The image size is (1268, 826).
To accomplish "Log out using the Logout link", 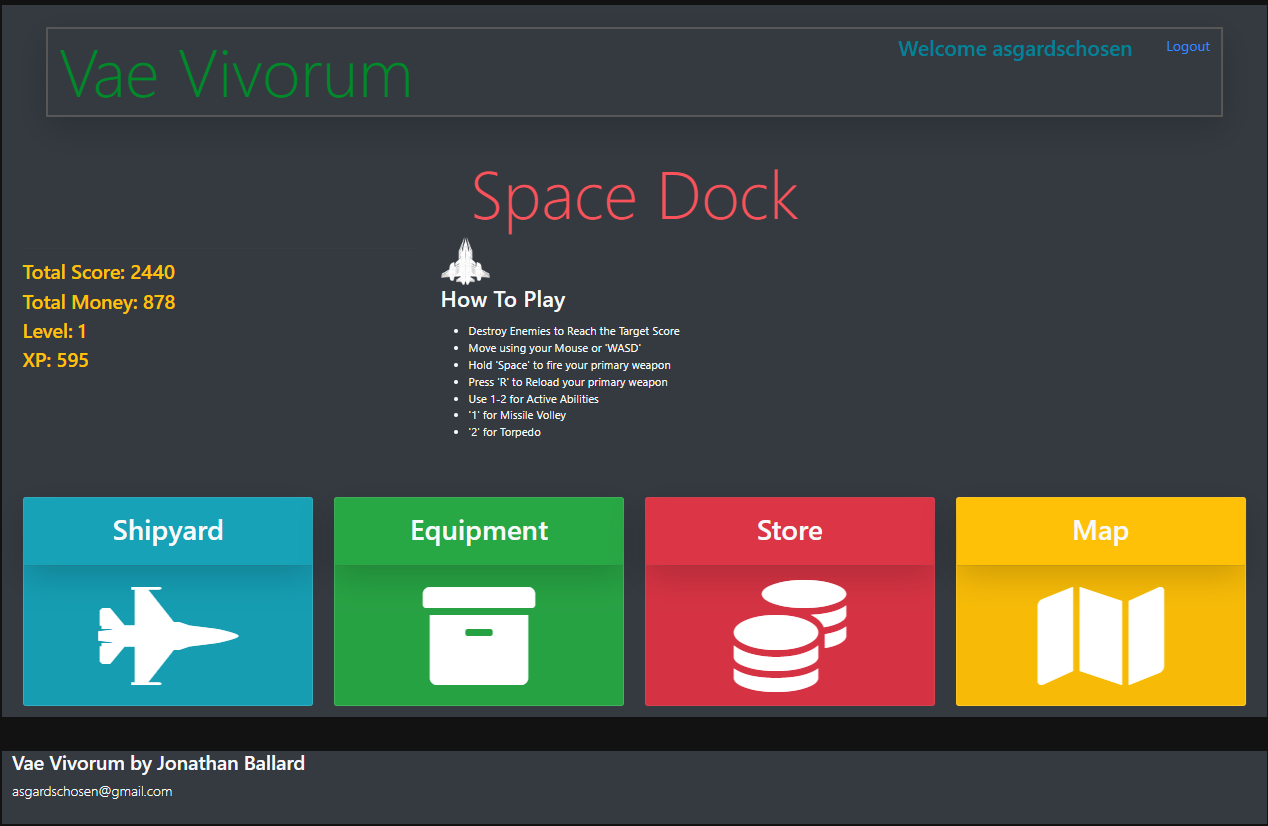I will pos(1188,47).
